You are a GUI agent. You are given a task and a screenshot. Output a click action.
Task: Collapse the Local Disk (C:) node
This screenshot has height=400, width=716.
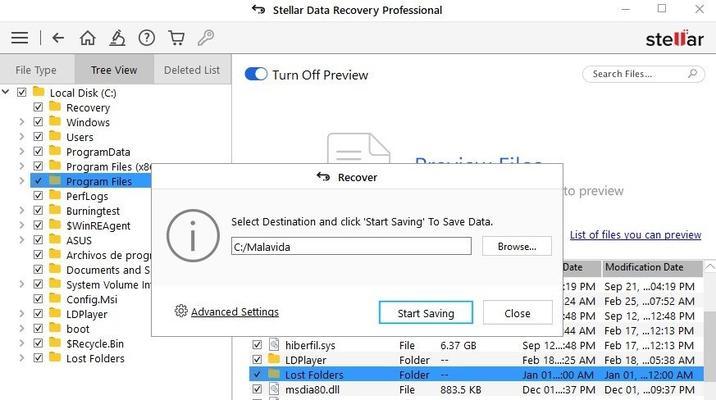[x=5, y=92]
